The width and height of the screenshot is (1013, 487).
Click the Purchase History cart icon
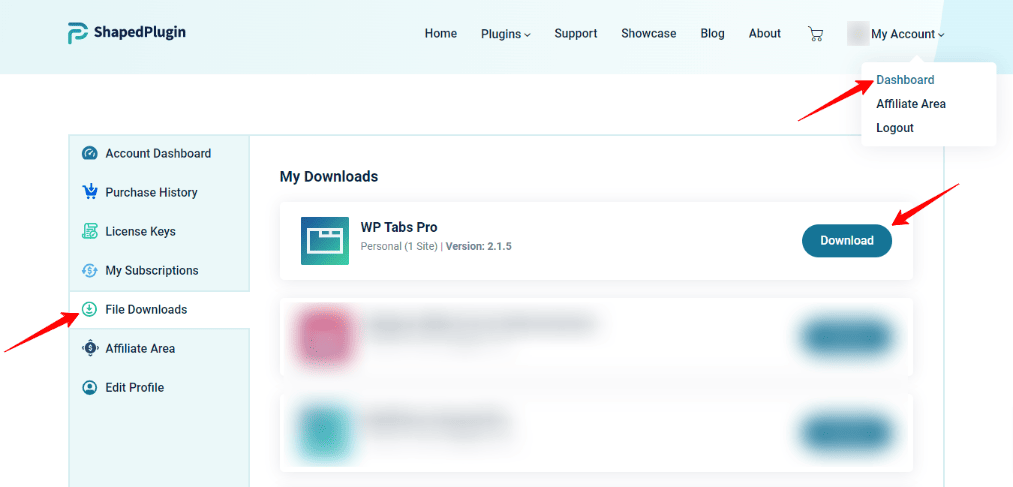coord(89,192)
